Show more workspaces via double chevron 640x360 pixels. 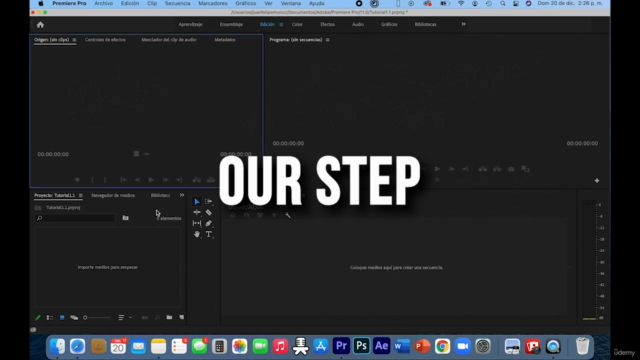[463, 24]
